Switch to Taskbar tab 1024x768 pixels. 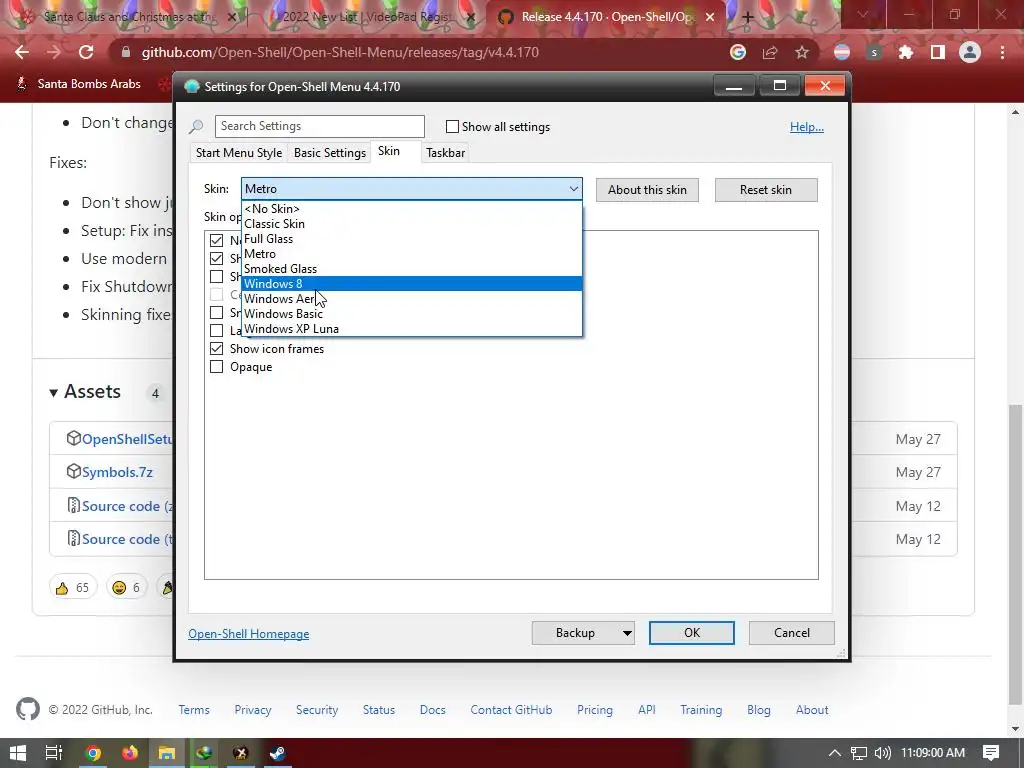pos(445,153)
